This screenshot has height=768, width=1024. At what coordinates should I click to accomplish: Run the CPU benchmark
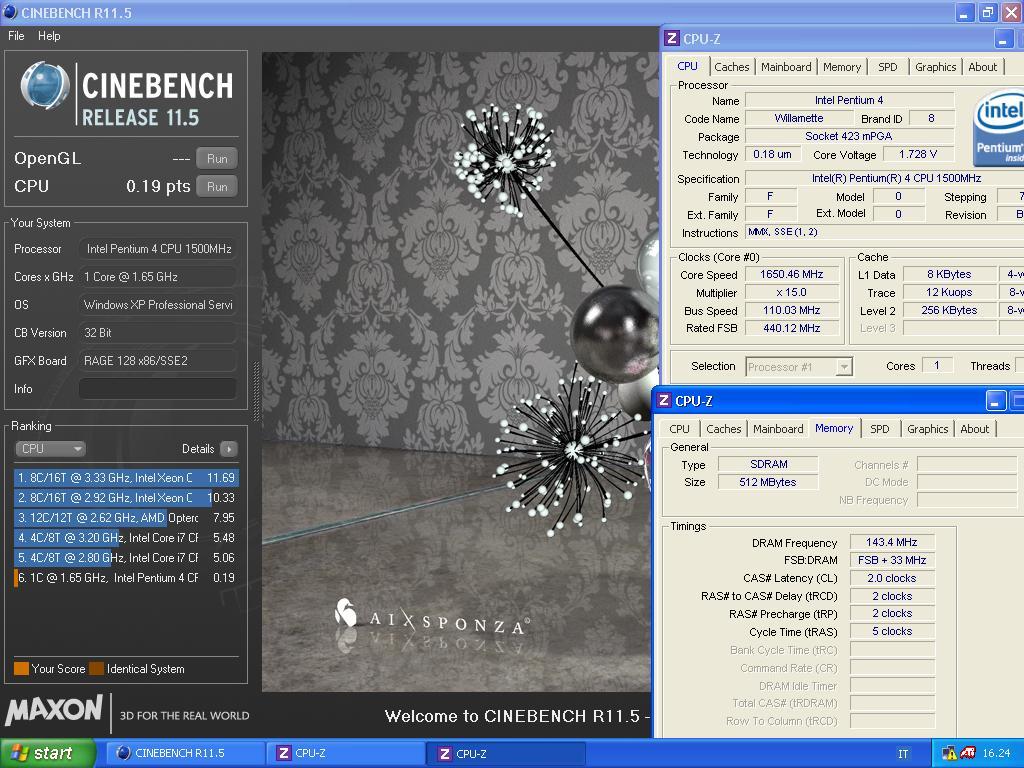pyautogui.click(x=217, y=187)
